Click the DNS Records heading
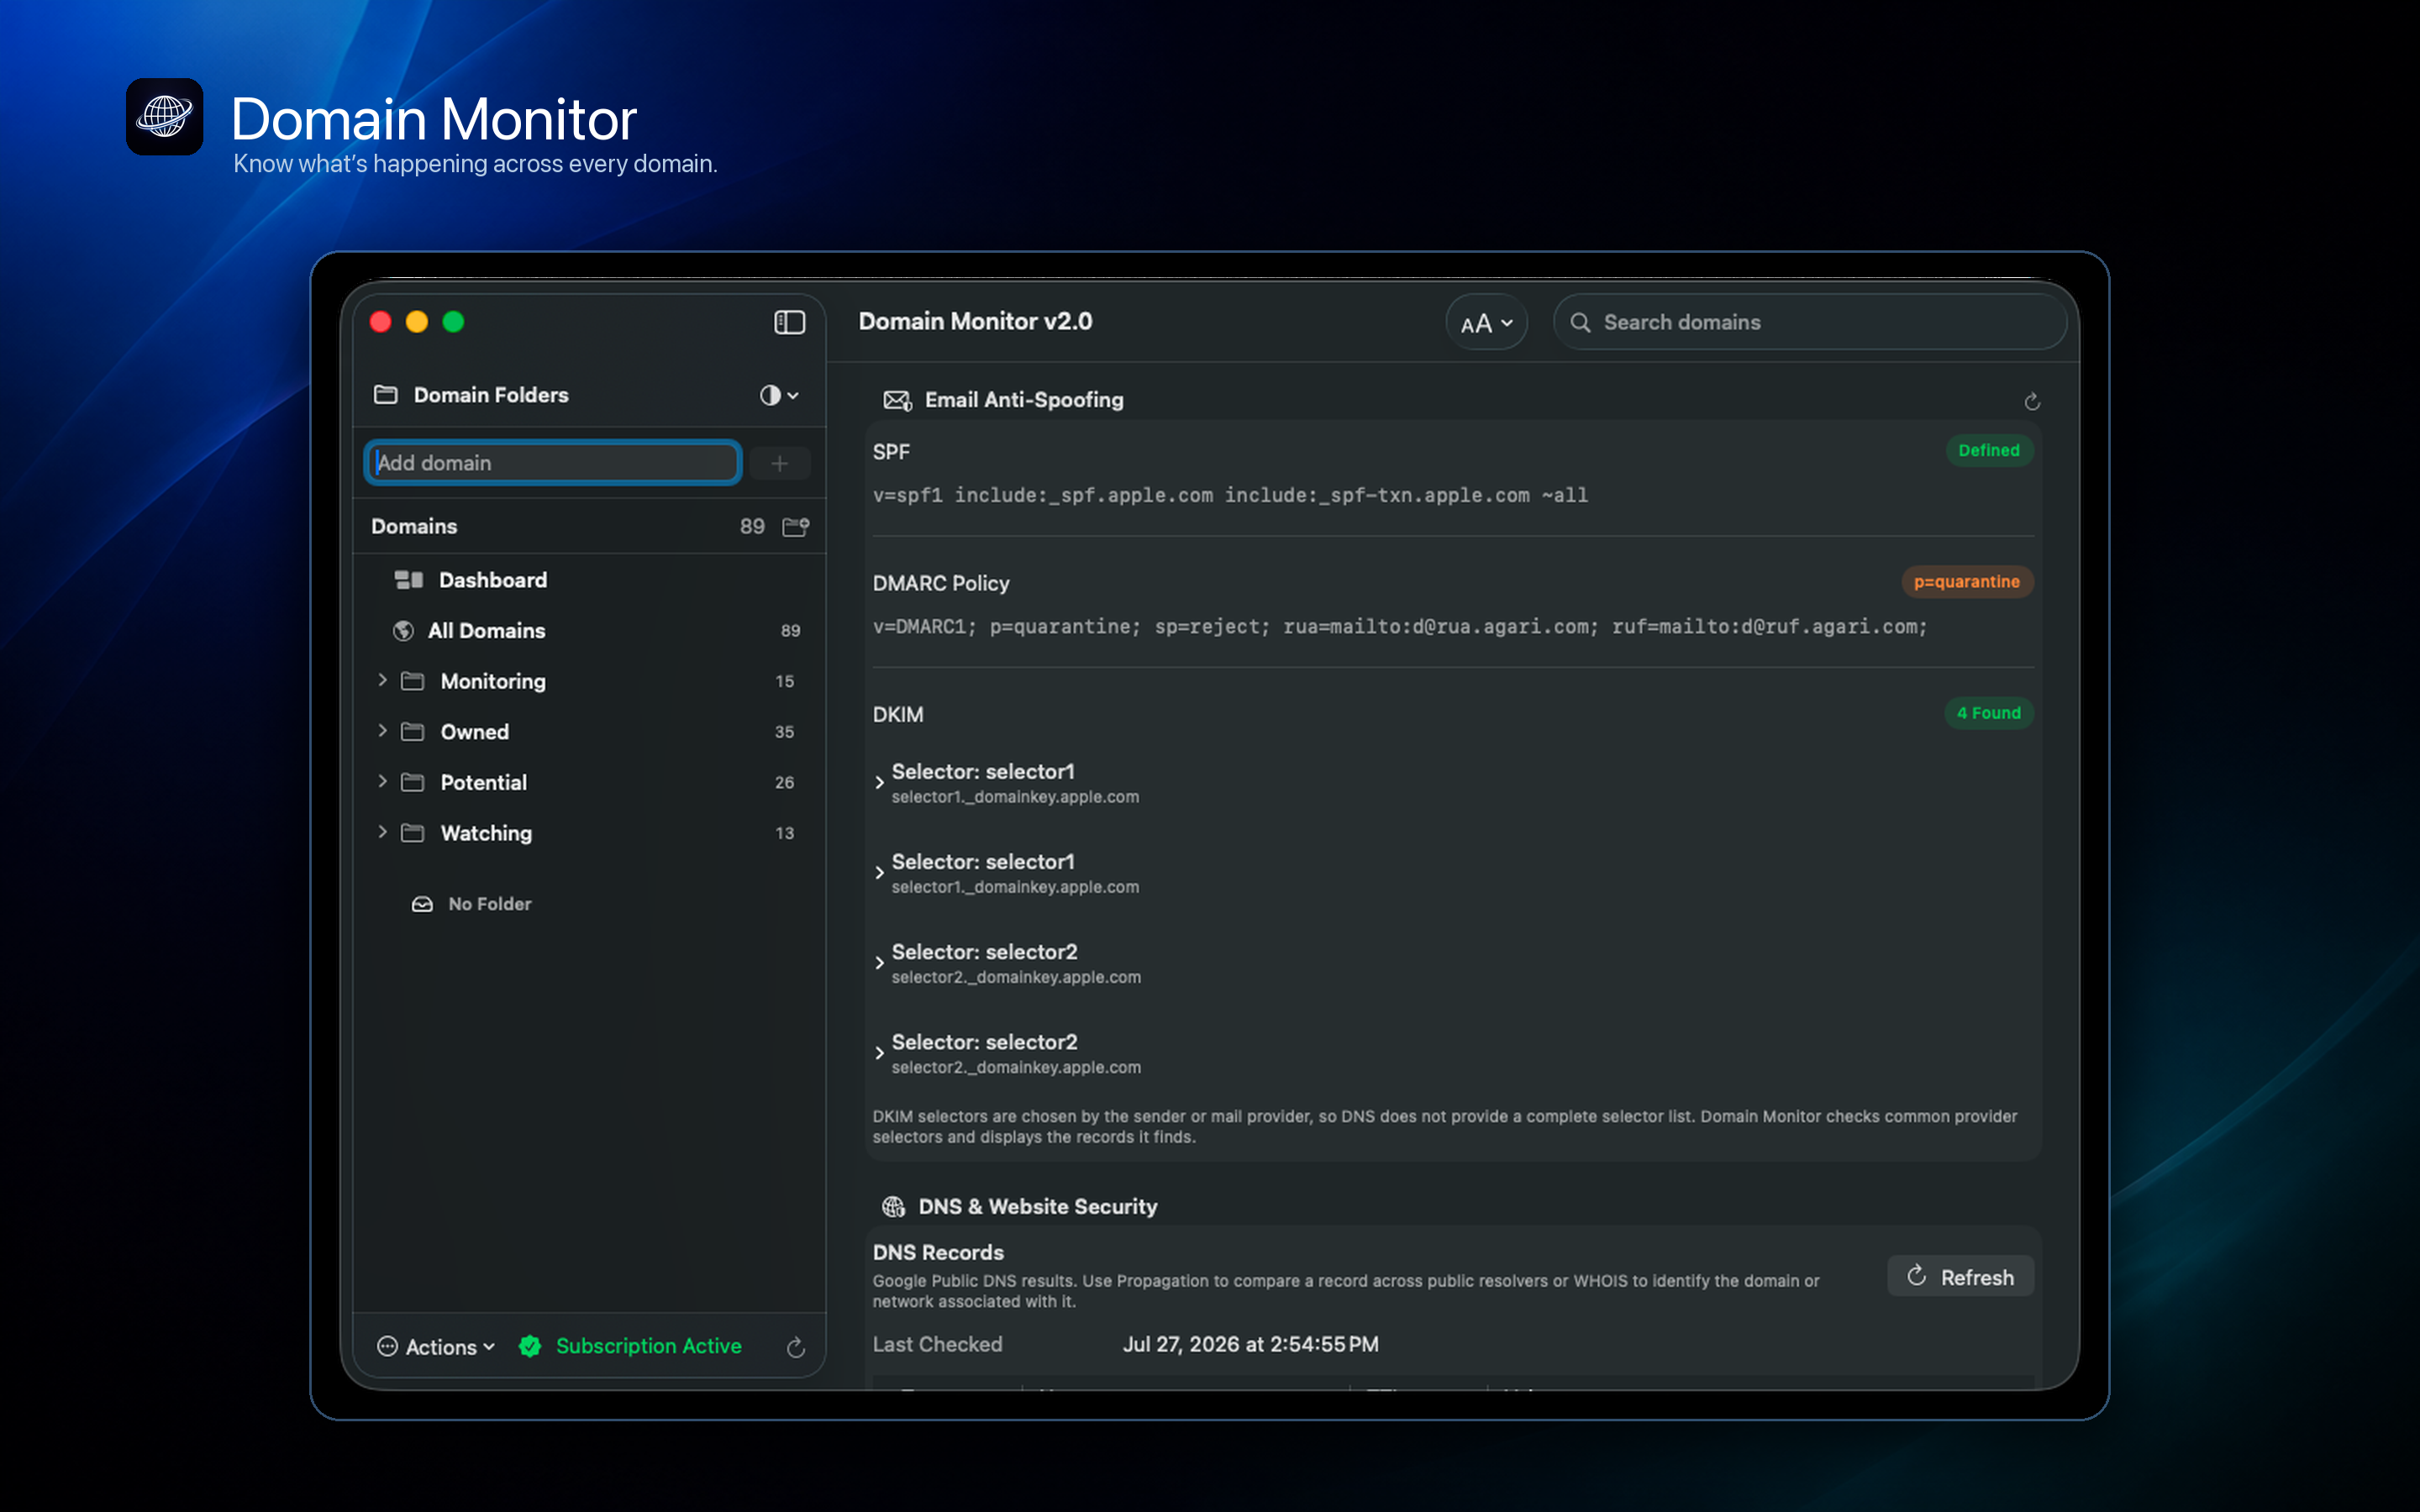Screen dimensions: 2420x1512 click(x=938, y=1252)
